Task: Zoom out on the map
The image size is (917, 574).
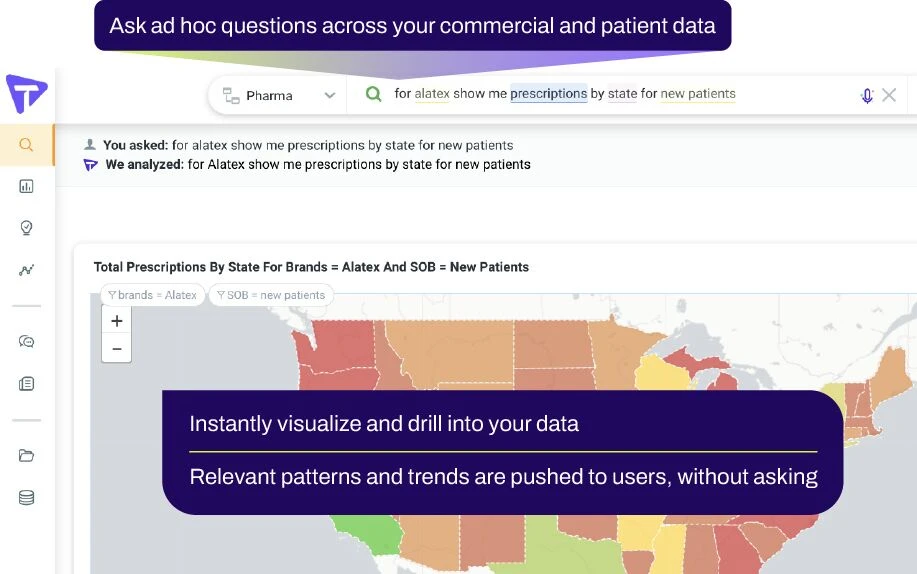Action: [117, 349]
